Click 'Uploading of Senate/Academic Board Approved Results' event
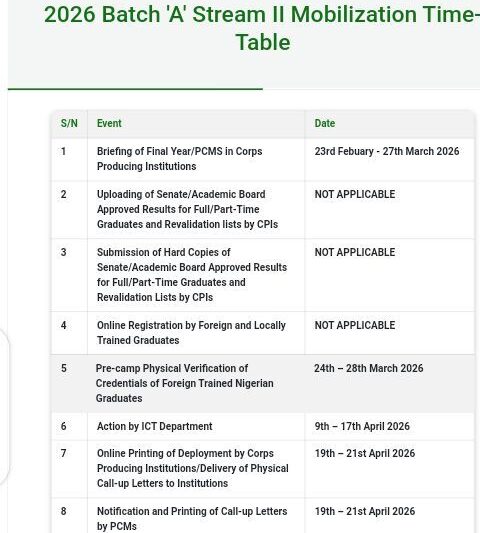480x533 pixels. 187,209
